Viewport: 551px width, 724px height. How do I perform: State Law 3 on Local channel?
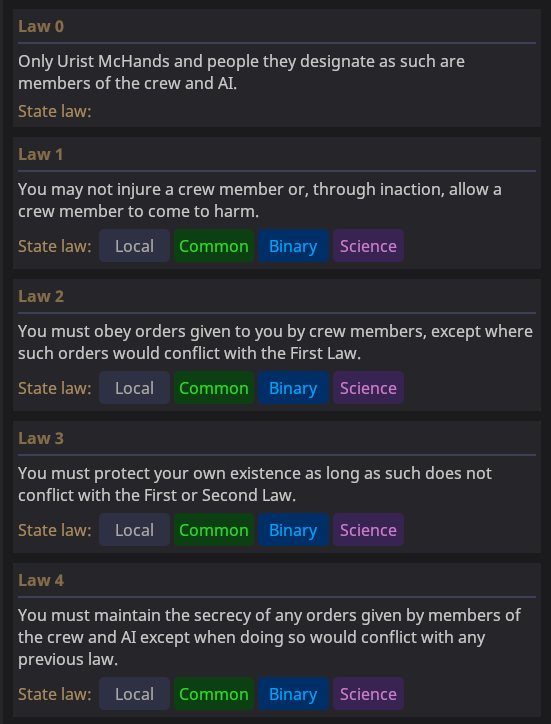click(134, 530)
